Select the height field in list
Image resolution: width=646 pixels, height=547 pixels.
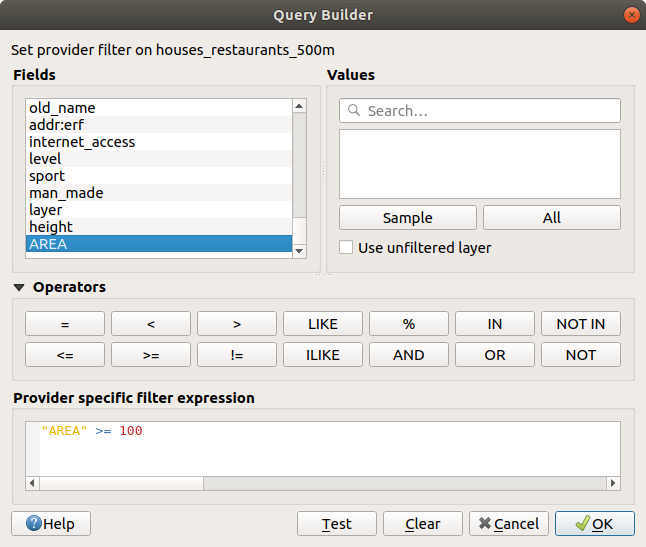tap(51, 227)
